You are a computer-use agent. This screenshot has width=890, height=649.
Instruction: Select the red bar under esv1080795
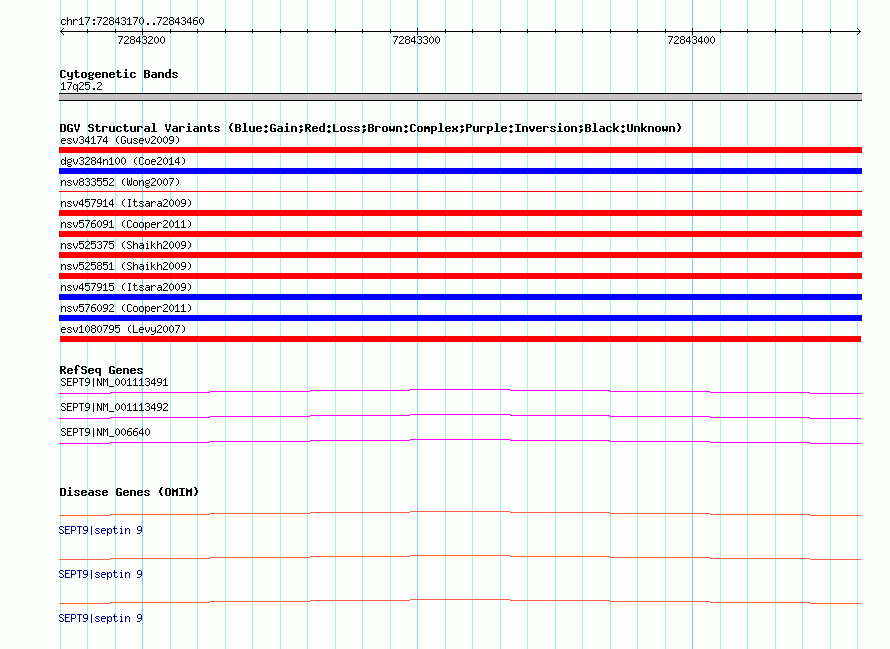click(x=460, y=339)
